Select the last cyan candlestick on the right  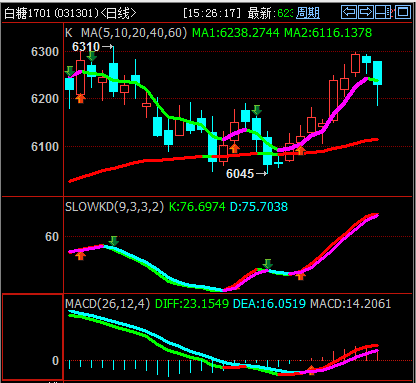pos(377,73)
